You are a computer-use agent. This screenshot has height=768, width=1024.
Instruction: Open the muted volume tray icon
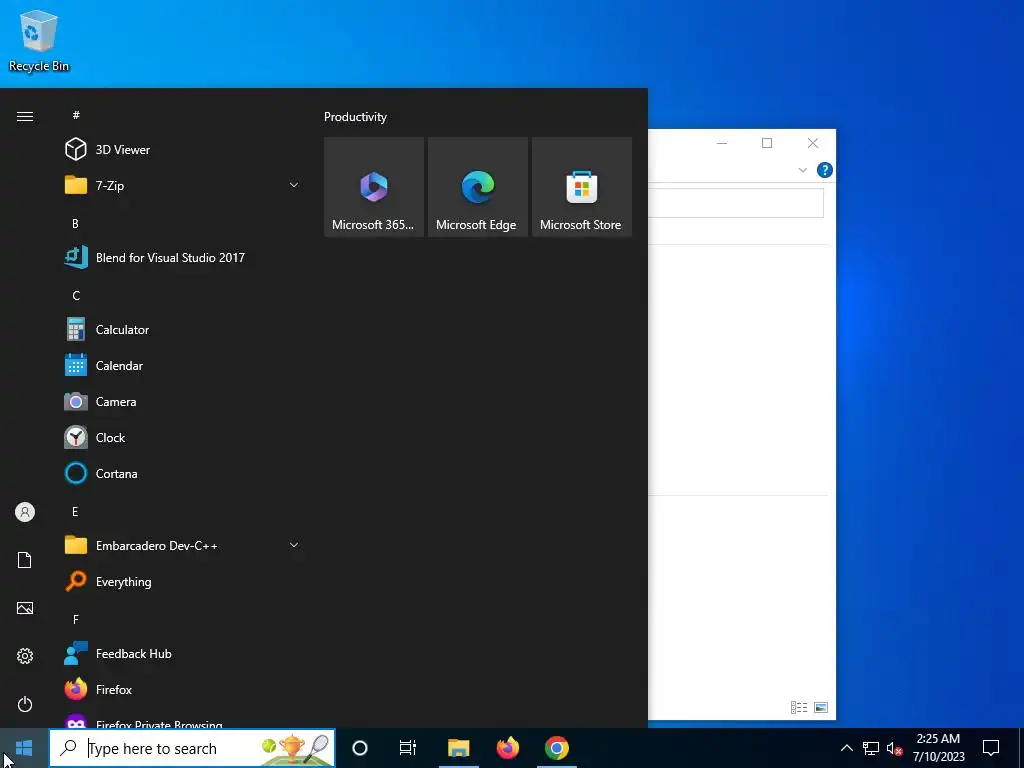pyautogui.click(x=894, y=748)
